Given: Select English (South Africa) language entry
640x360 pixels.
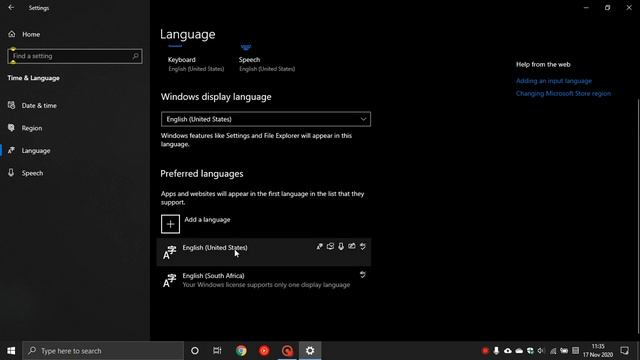Looking at the screenshot, I should pos(264,280).
